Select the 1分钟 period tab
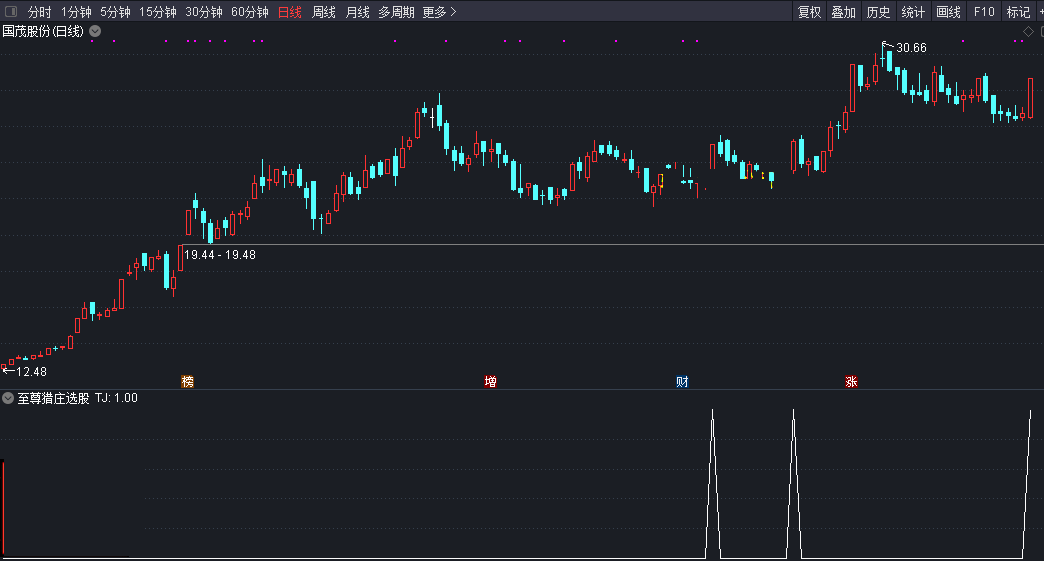Image resolution: width=1044 pixels, height=561 pixels. (x=76, y=12)
